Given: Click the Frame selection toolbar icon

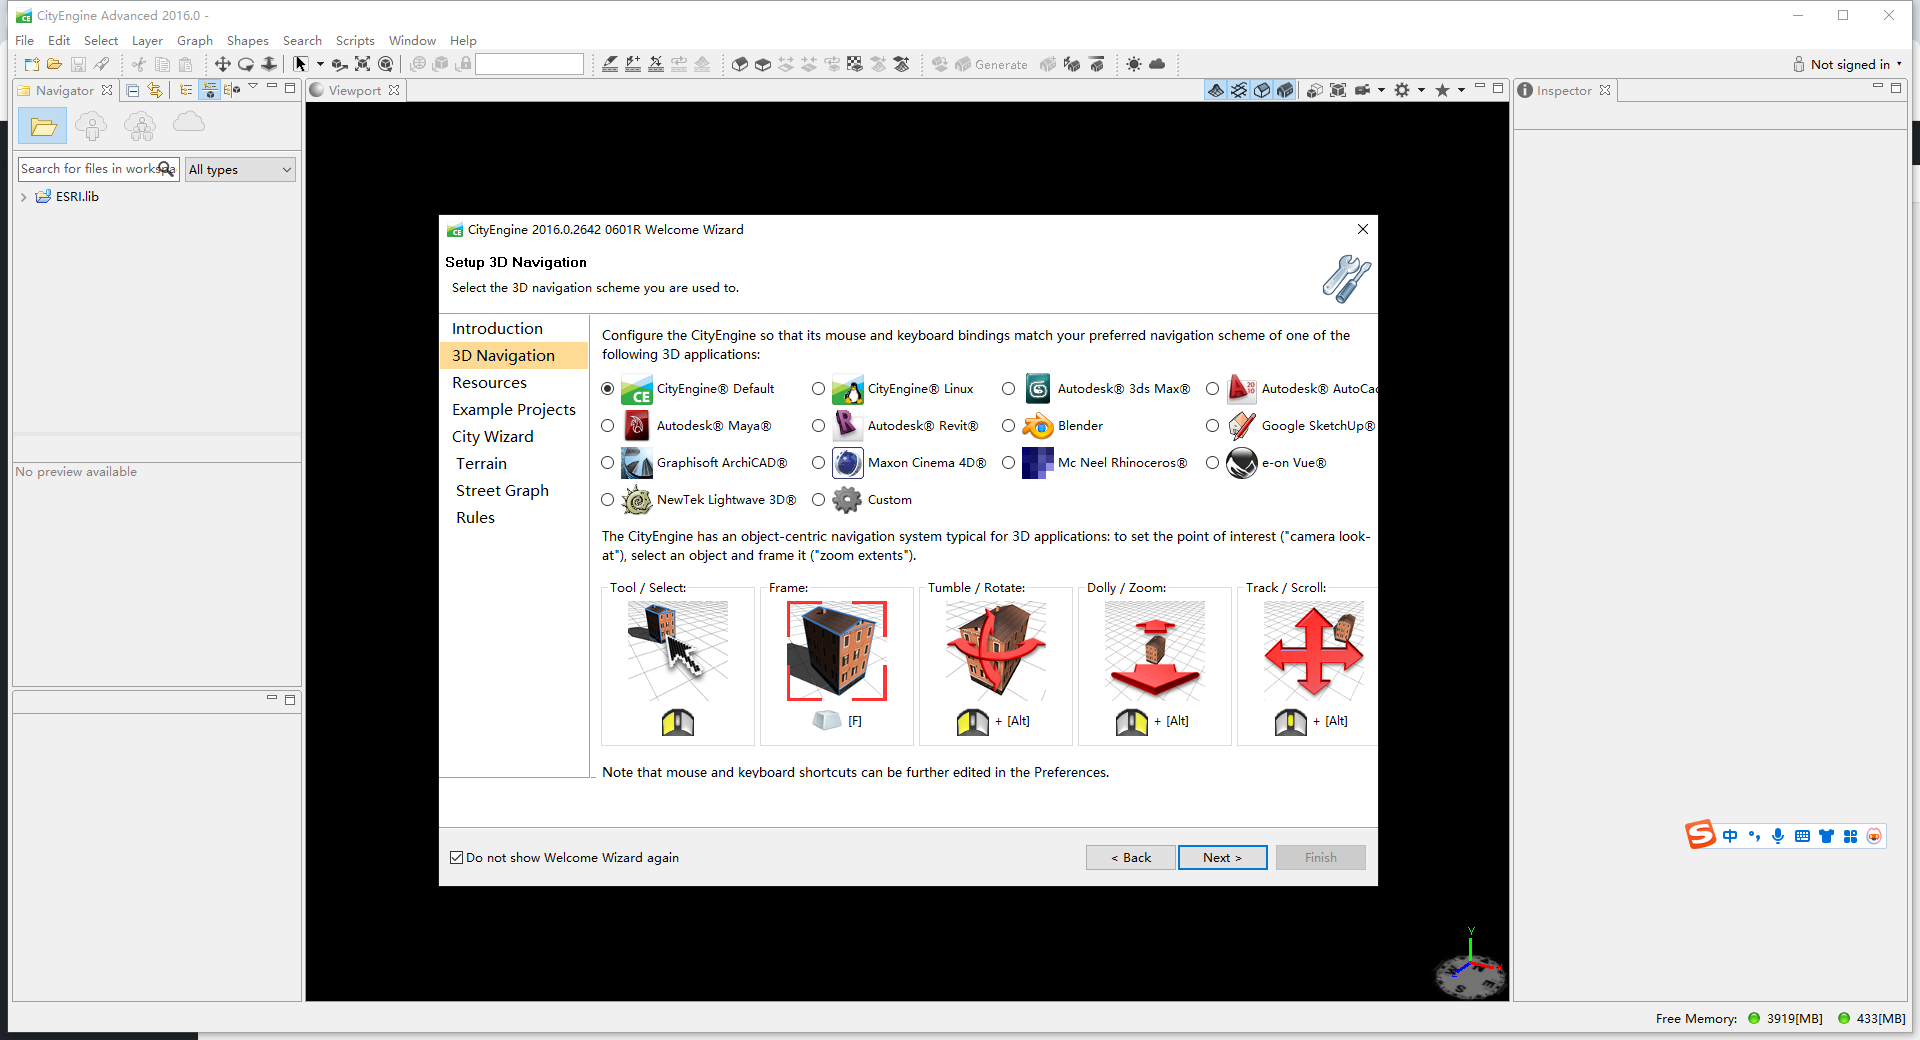Looking at the screenshot, I should click(x=363, y=64).
